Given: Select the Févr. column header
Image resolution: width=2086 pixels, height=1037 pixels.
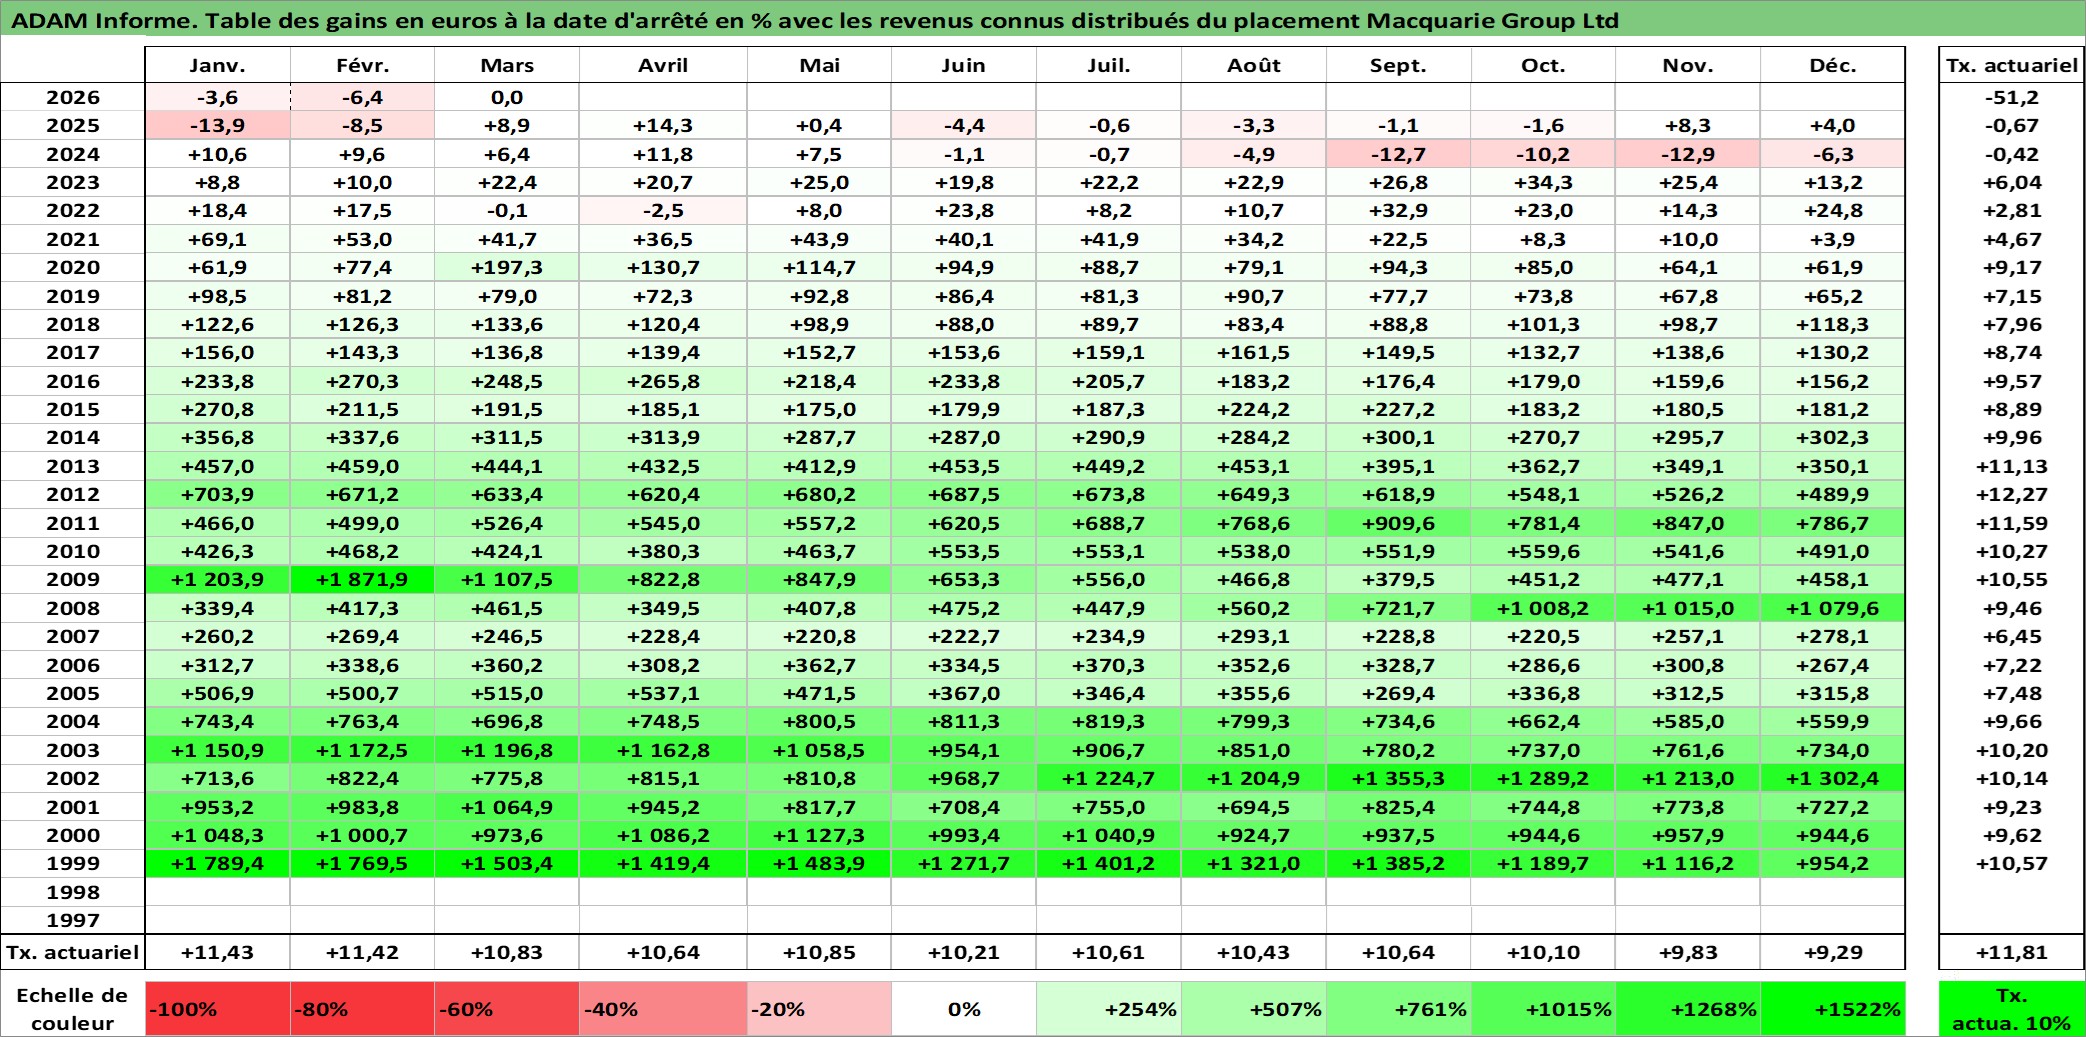Looking at the screenshot, I should [362, 65].
